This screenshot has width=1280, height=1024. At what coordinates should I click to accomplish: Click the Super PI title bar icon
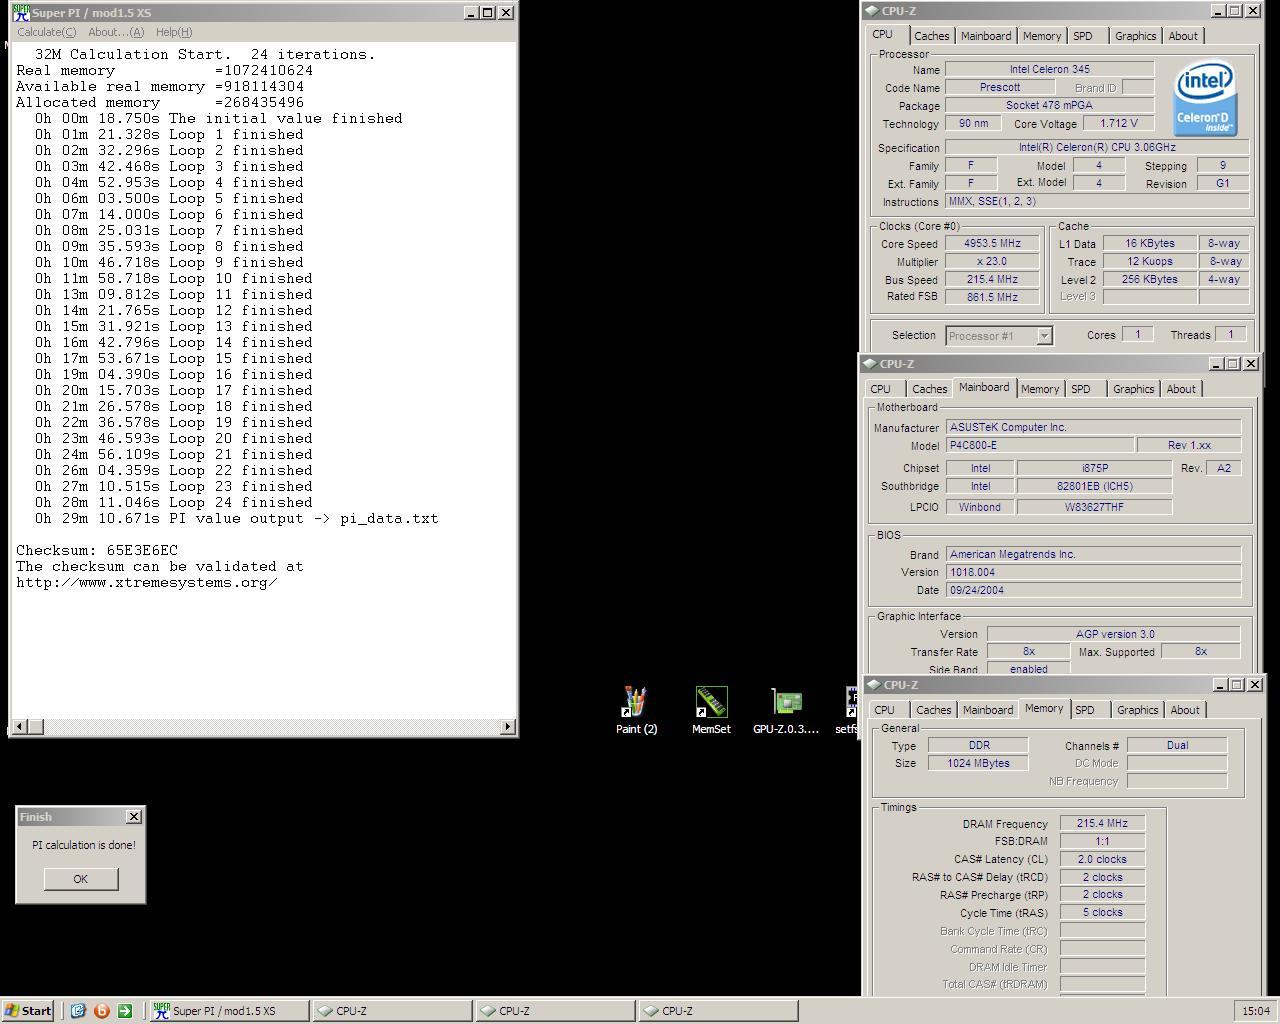click(21, 13)
